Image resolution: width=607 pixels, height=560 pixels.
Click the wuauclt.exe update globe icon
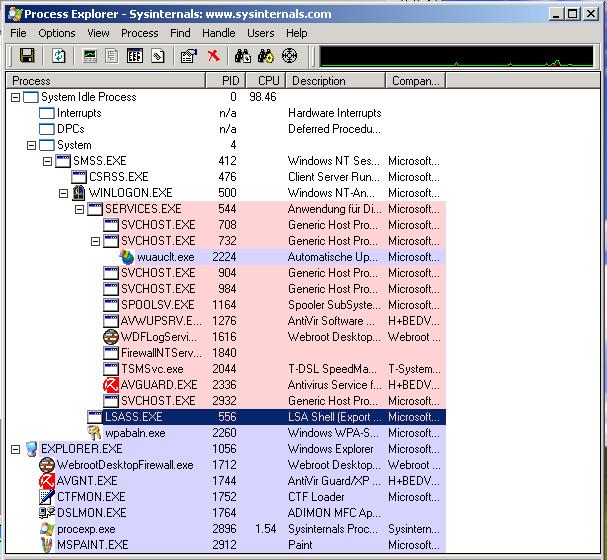tap(127, 257)
